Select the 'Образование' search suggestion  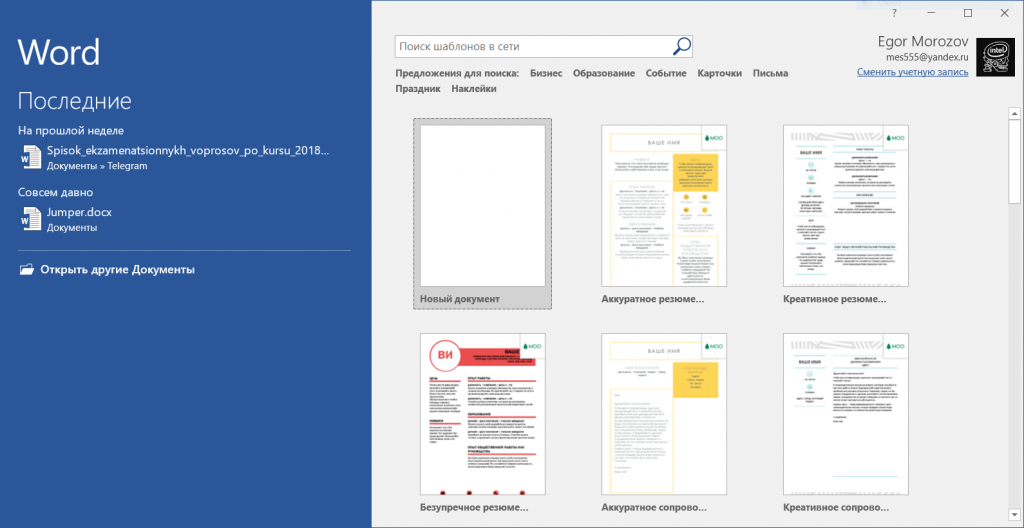click(604, 73)
